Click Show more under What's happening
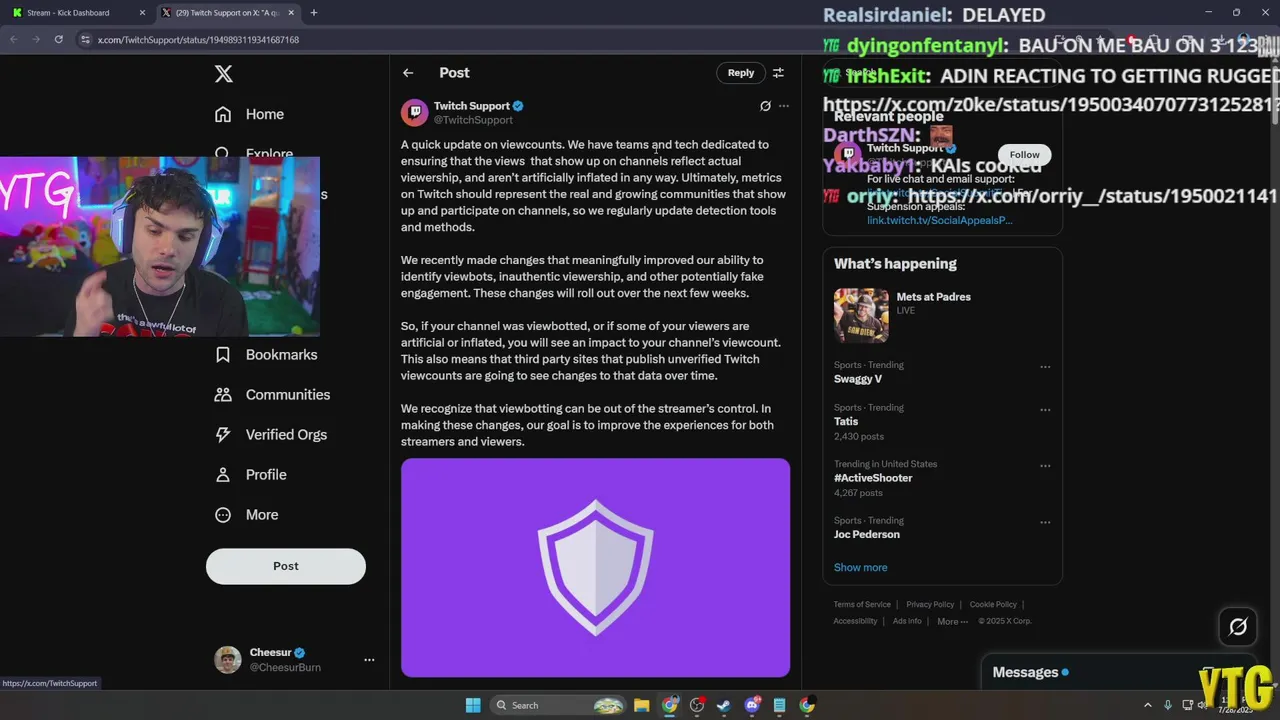The width and height of the screenshot is (1280, 720). click(x=860, y=567)
